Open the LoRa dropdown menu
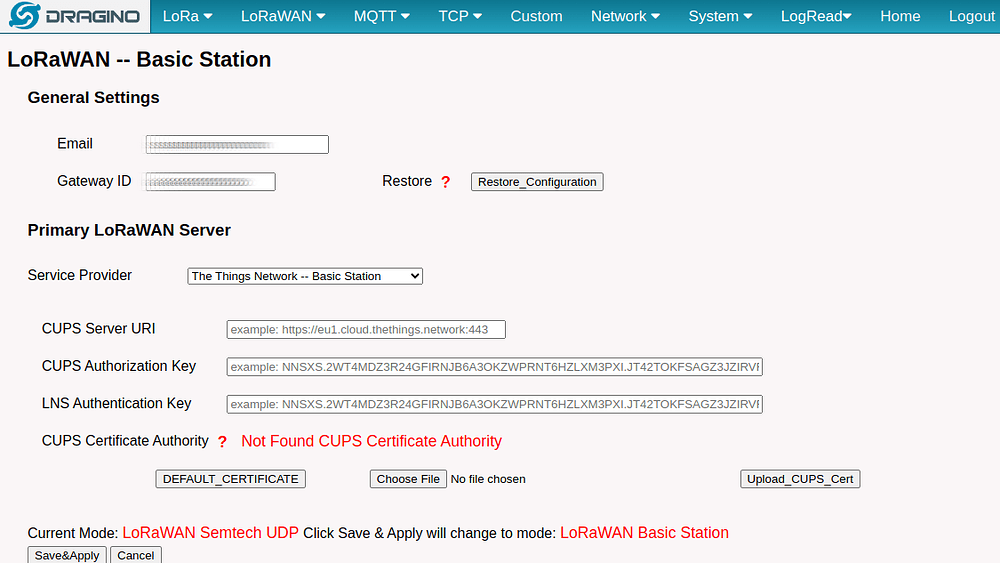The height and width of the screenshot is (563, 1000). pyautogui.click(x=188, y=17)
